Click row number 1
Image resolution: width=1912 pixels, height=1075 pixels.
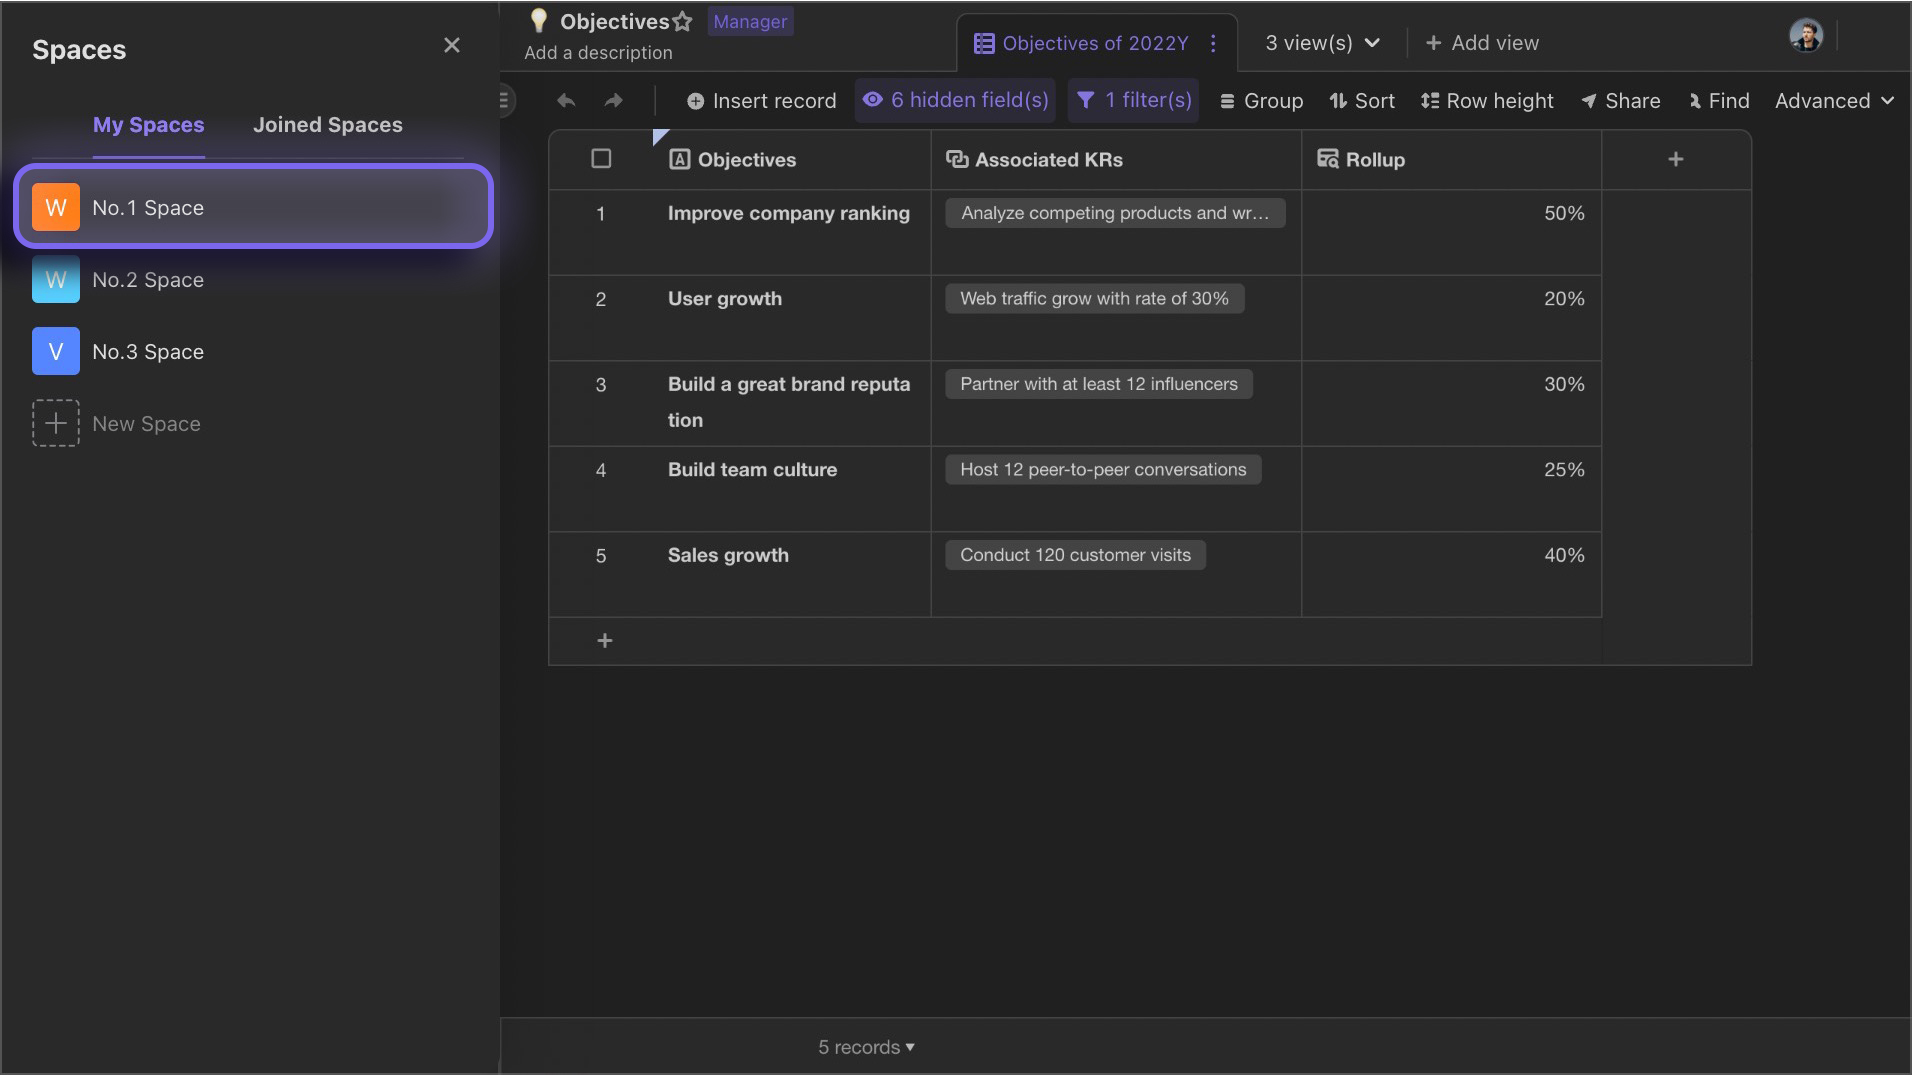601,214
